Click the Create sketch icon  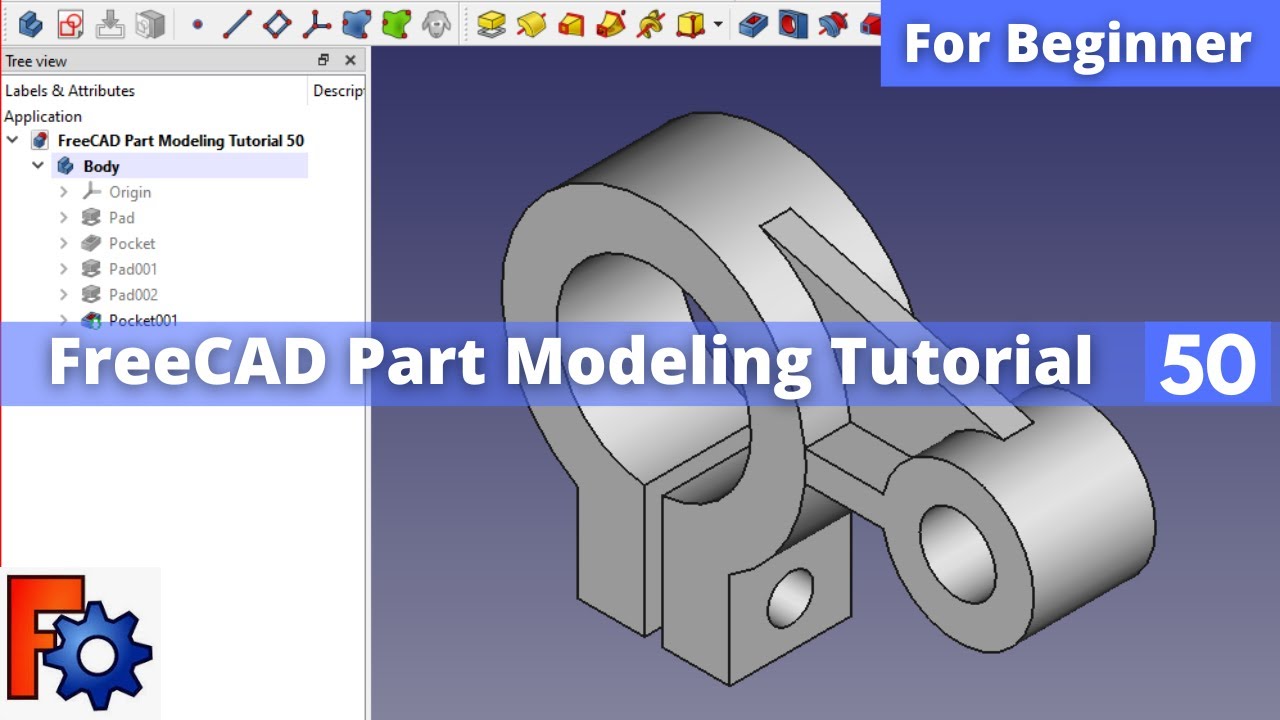pos(70,23)
